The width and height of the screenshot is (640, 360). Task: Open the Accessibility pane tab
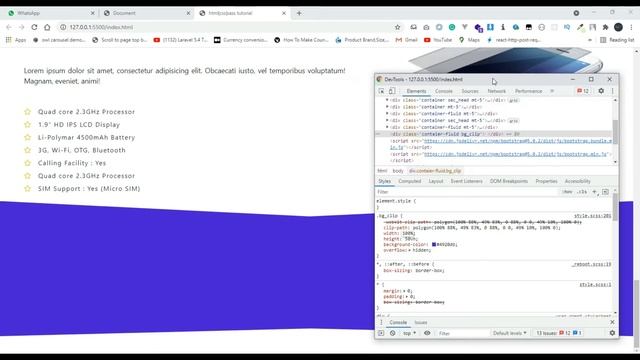pyautogui.click(x=578, y=181)
